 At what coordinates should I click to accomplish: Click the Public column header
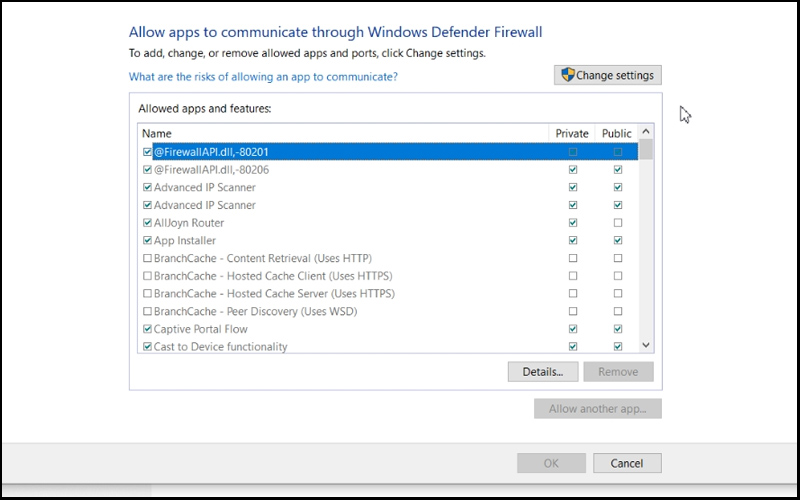click(x=616, y=134)
